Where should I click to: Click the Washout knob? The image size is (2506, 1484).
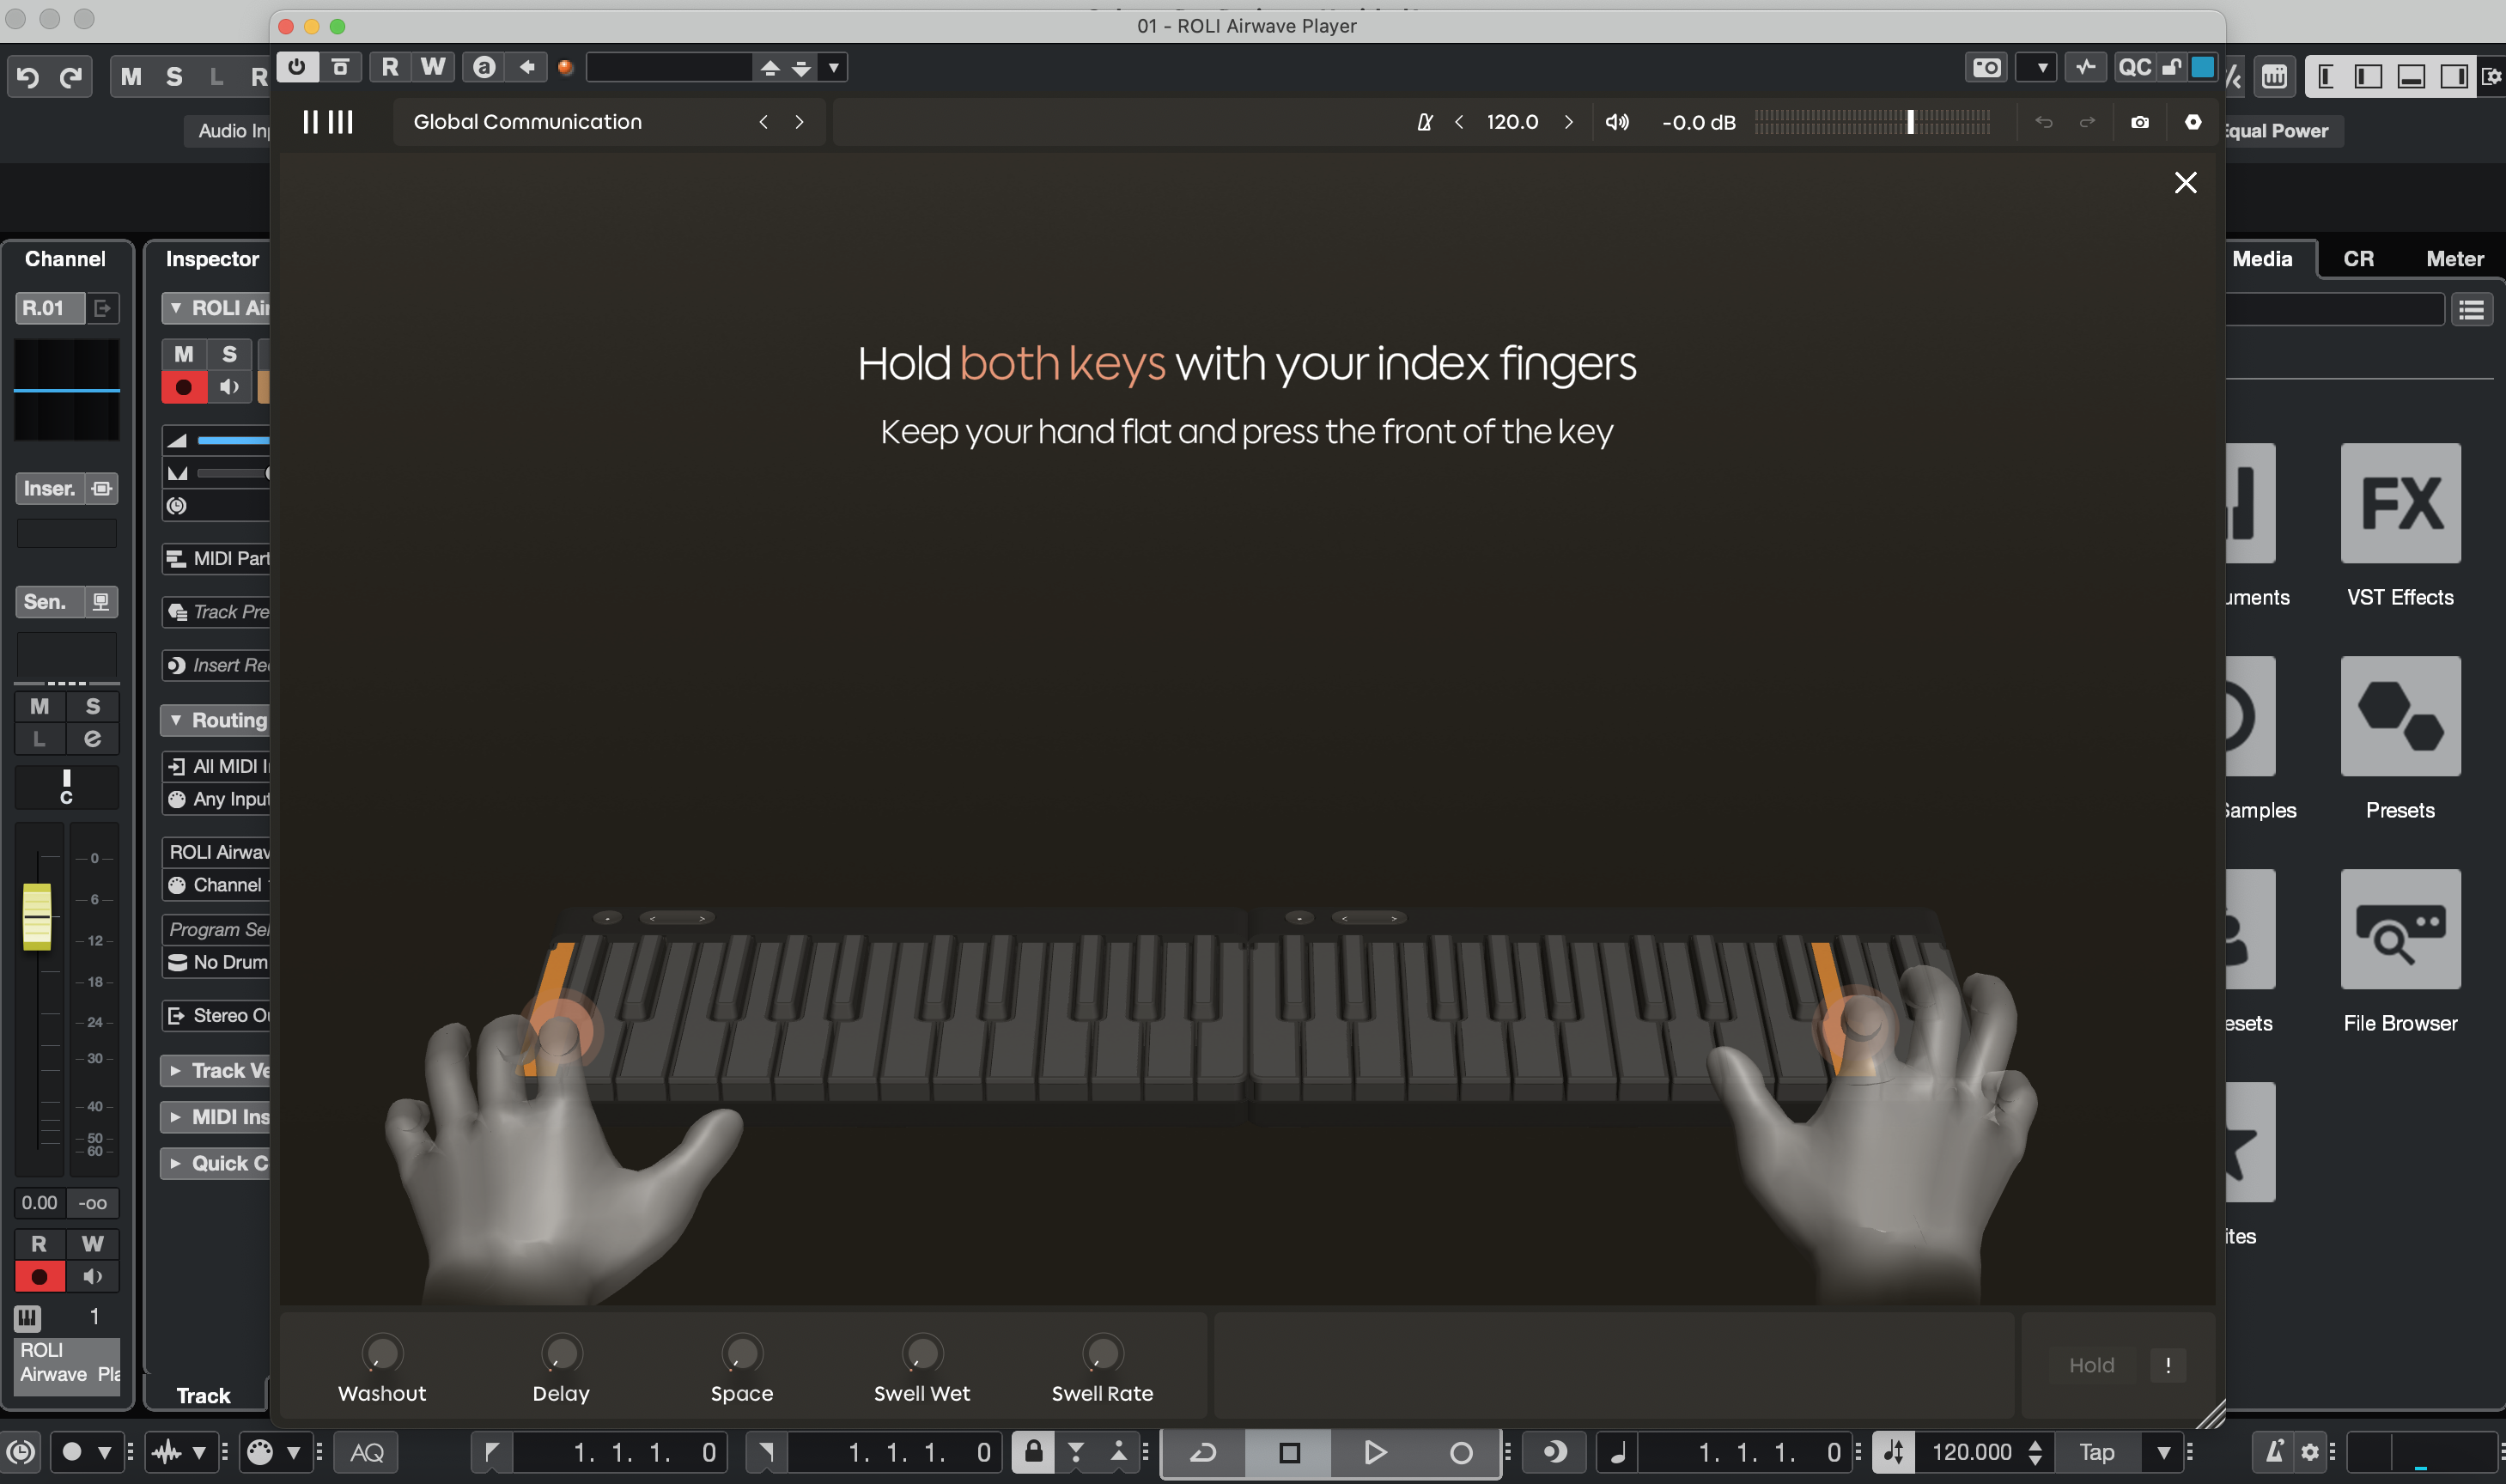382,1353
